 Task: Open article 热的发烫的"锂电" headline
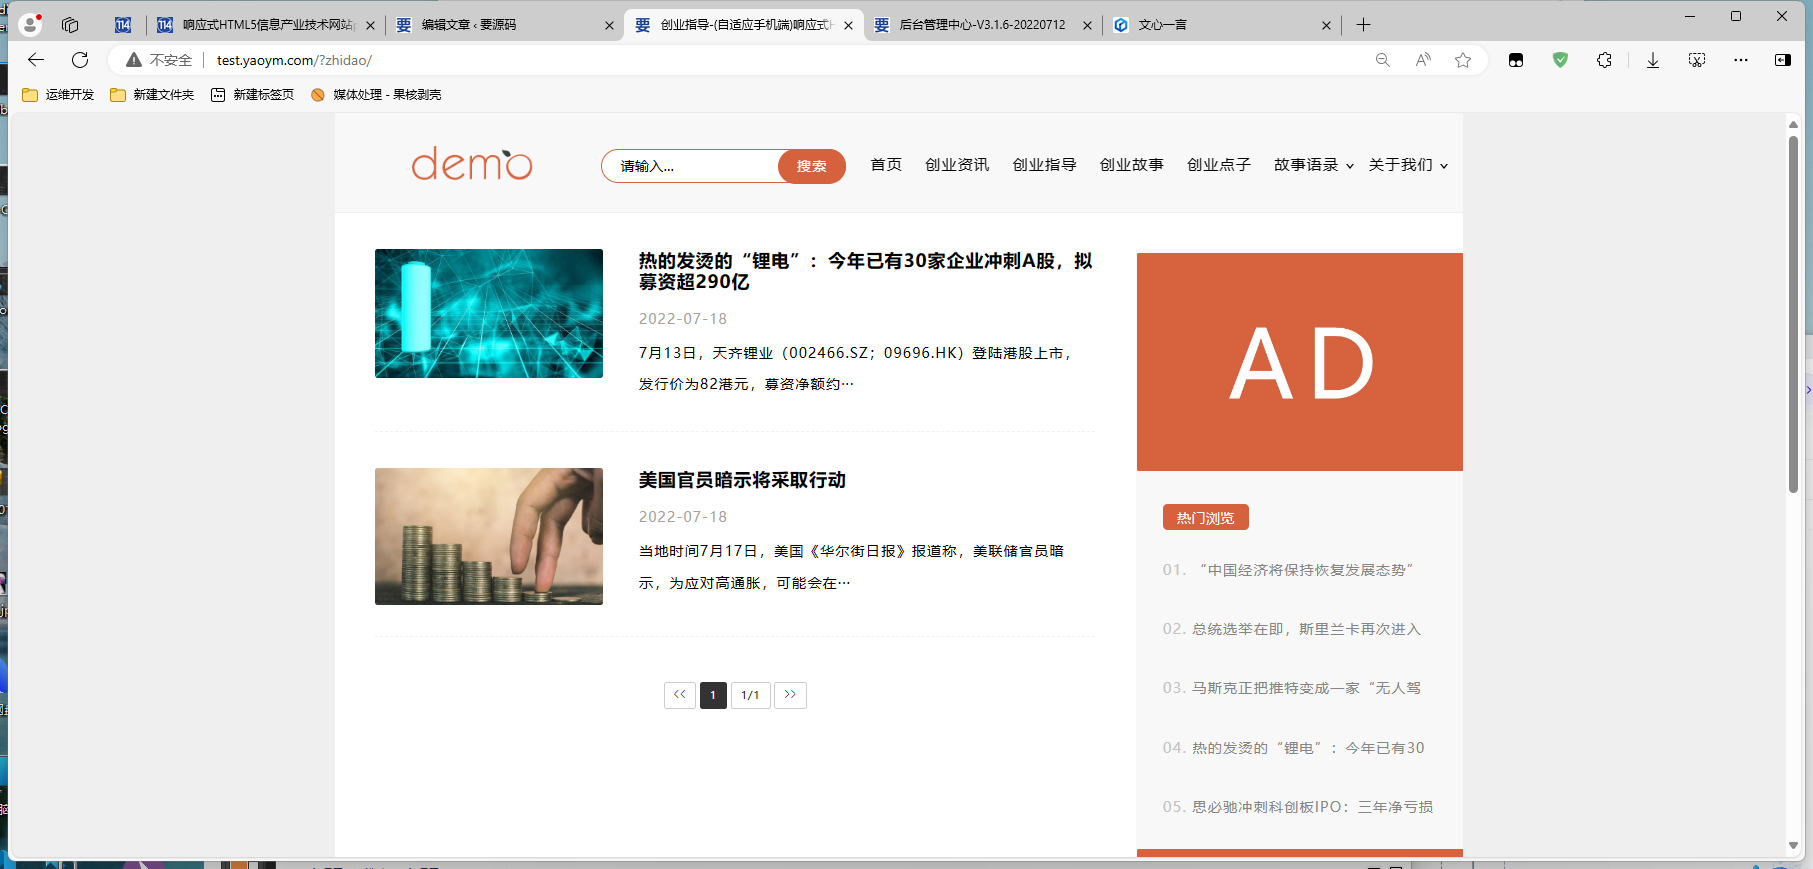865,271
